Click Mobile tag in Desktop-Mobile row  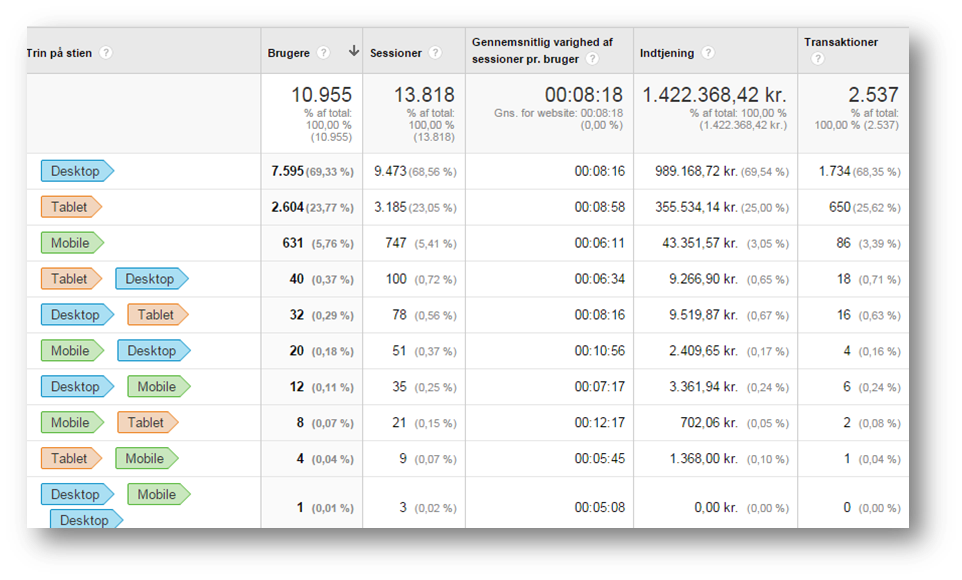click(x=159, y=387)
